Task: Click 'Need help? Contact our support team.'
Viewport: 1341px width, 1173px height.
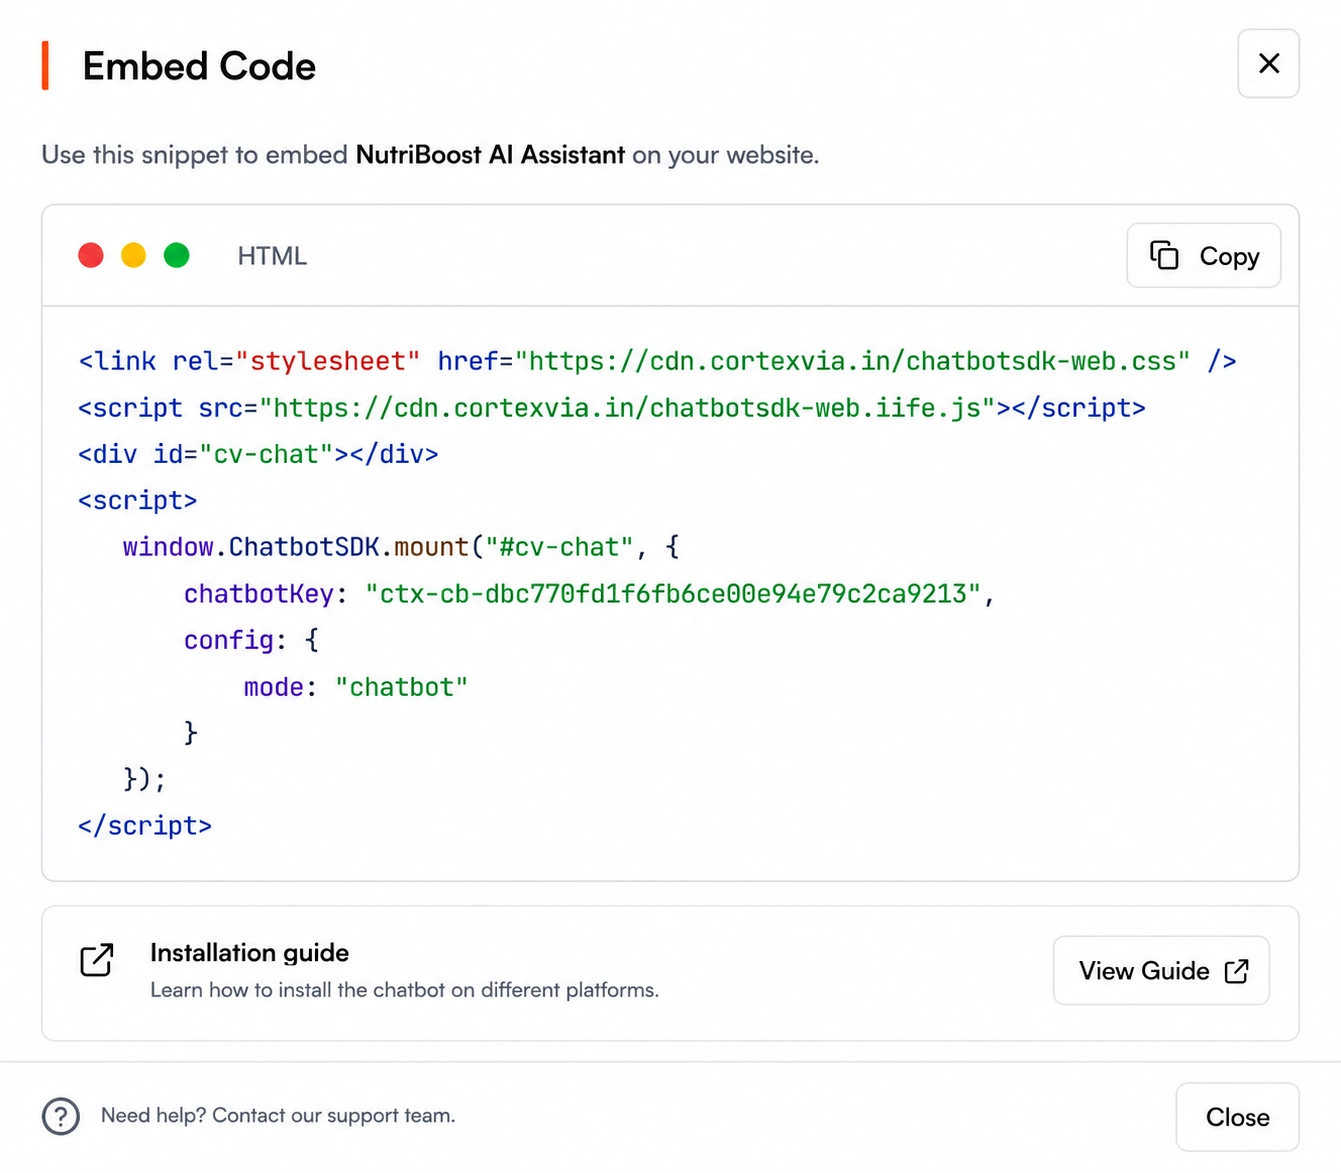Action: [x=278, y=1115]
